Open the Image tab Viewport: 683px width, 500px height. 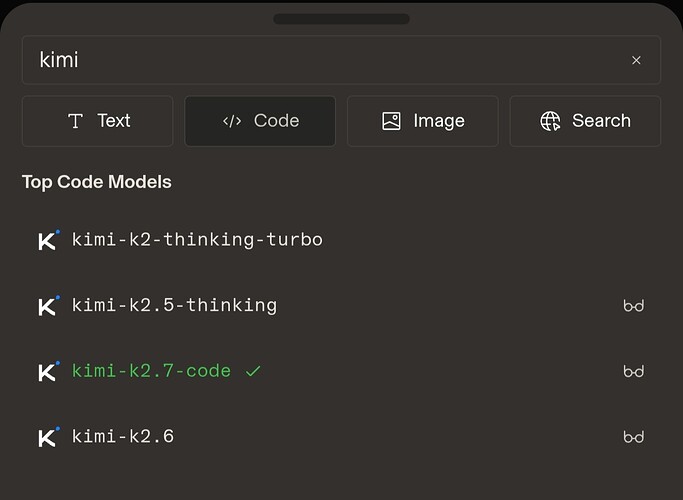423,121
